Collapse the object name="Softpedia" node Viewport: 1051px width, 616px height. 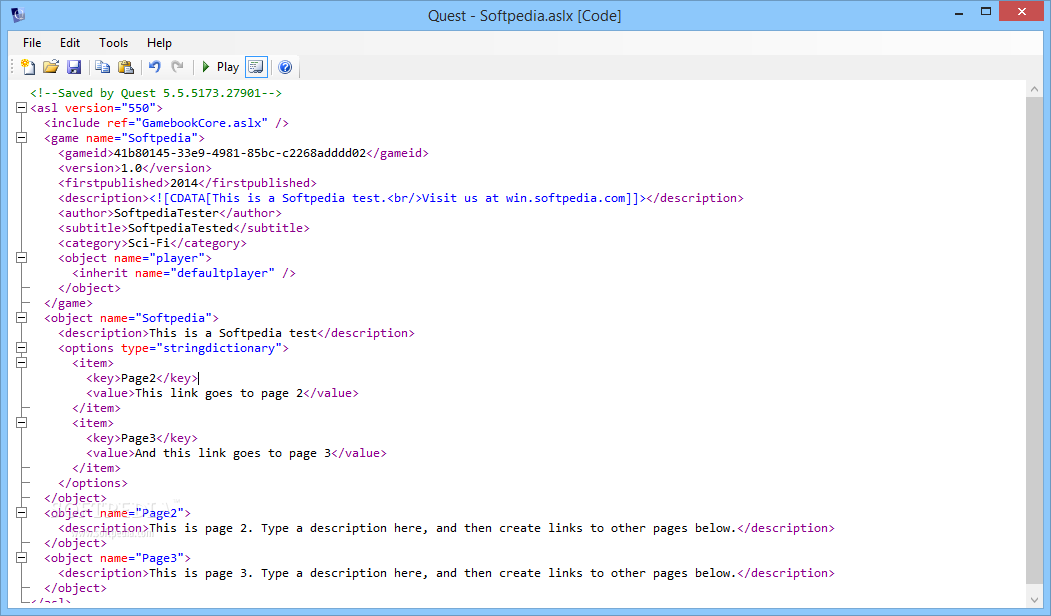click(21, 318)
